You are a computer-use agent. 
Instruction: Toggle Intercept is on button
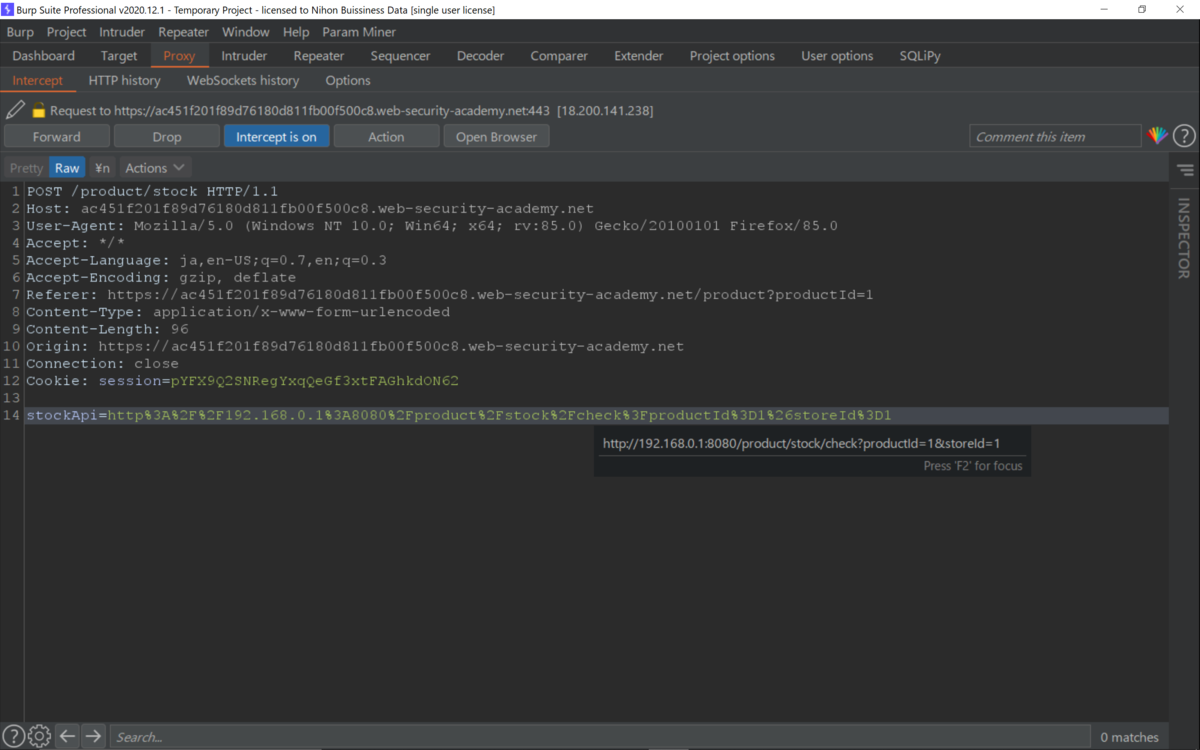pyautogui.click(x=276, y=136)
